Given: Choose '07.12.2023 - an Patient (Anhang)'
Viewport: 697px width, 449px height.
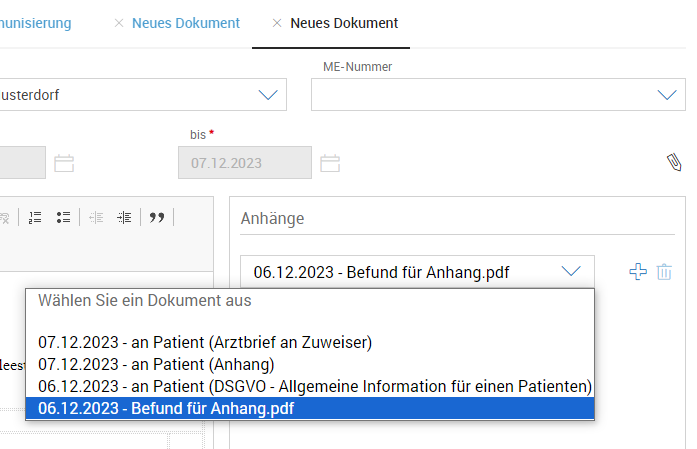Looking at the screenshot, I should click(x=156, y=364).
